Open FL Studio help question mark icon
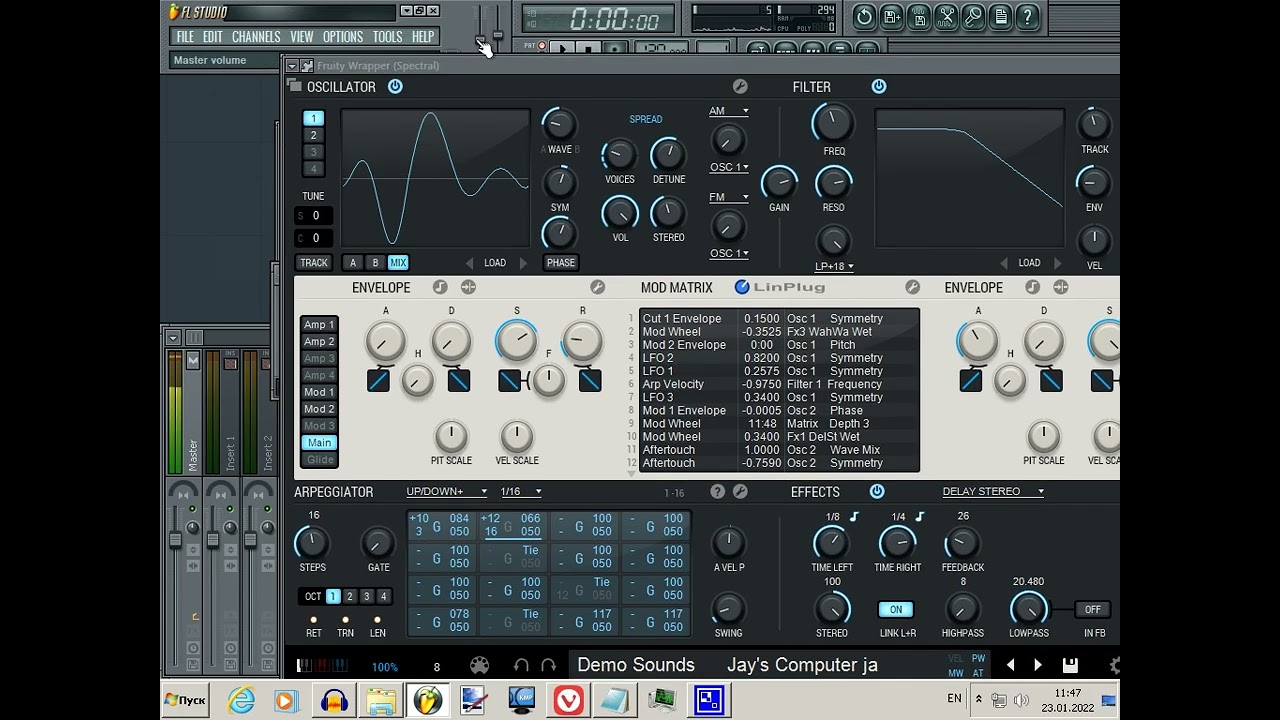 point(1026,17)
